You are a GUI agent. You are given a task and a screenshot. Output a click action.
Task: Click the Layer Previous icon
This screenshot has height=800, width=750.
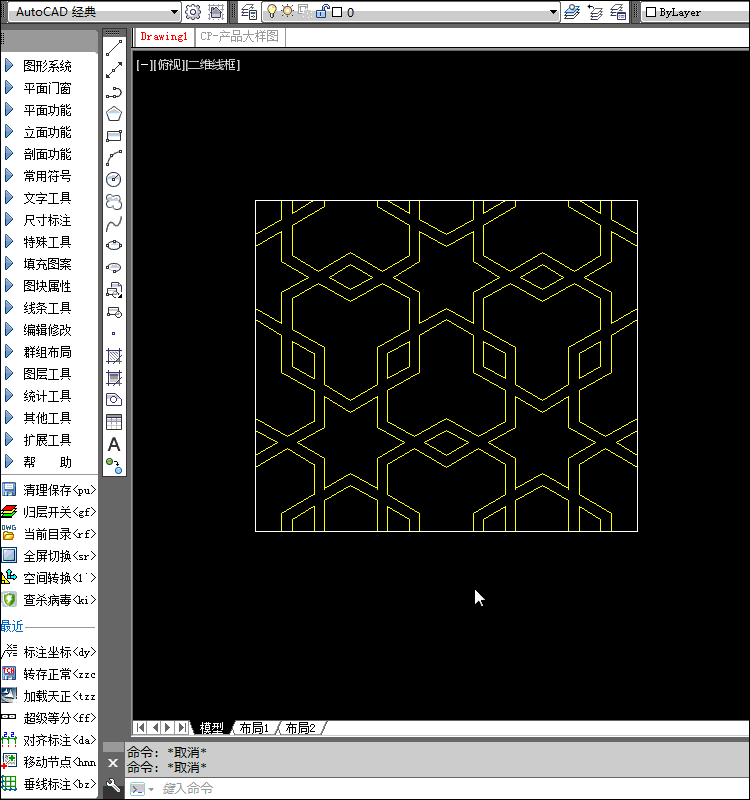pyautogui.click(x=595, y=12)
